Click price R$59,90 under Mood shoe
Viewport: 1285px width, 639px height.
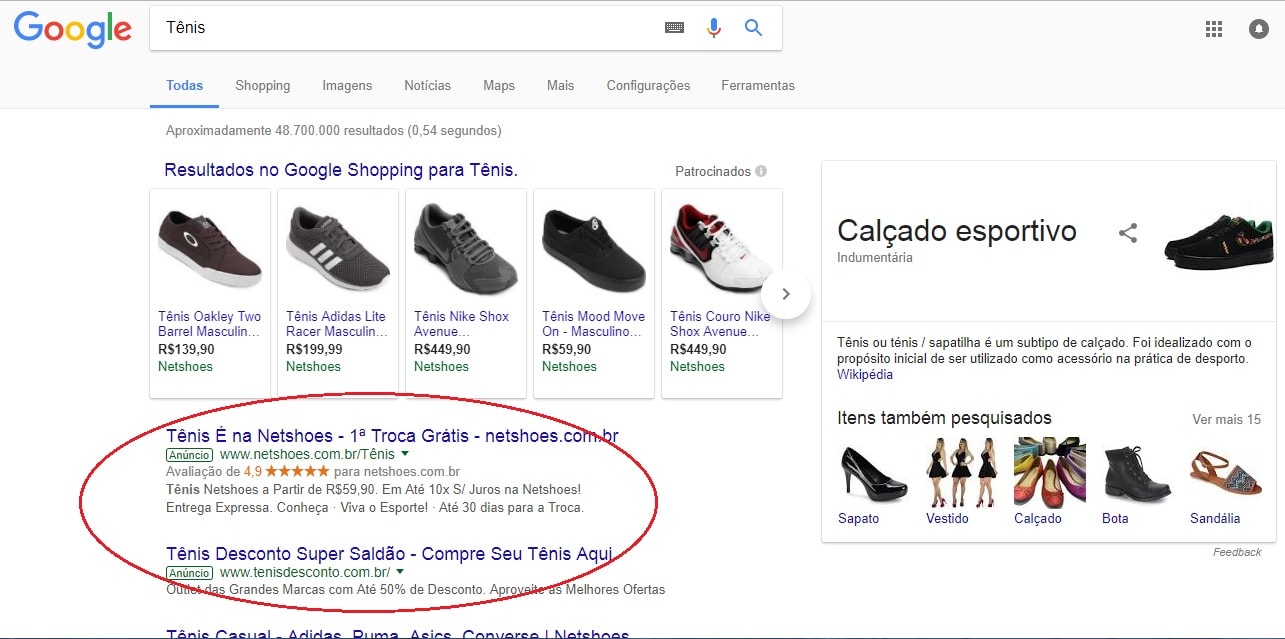[567, 350]
